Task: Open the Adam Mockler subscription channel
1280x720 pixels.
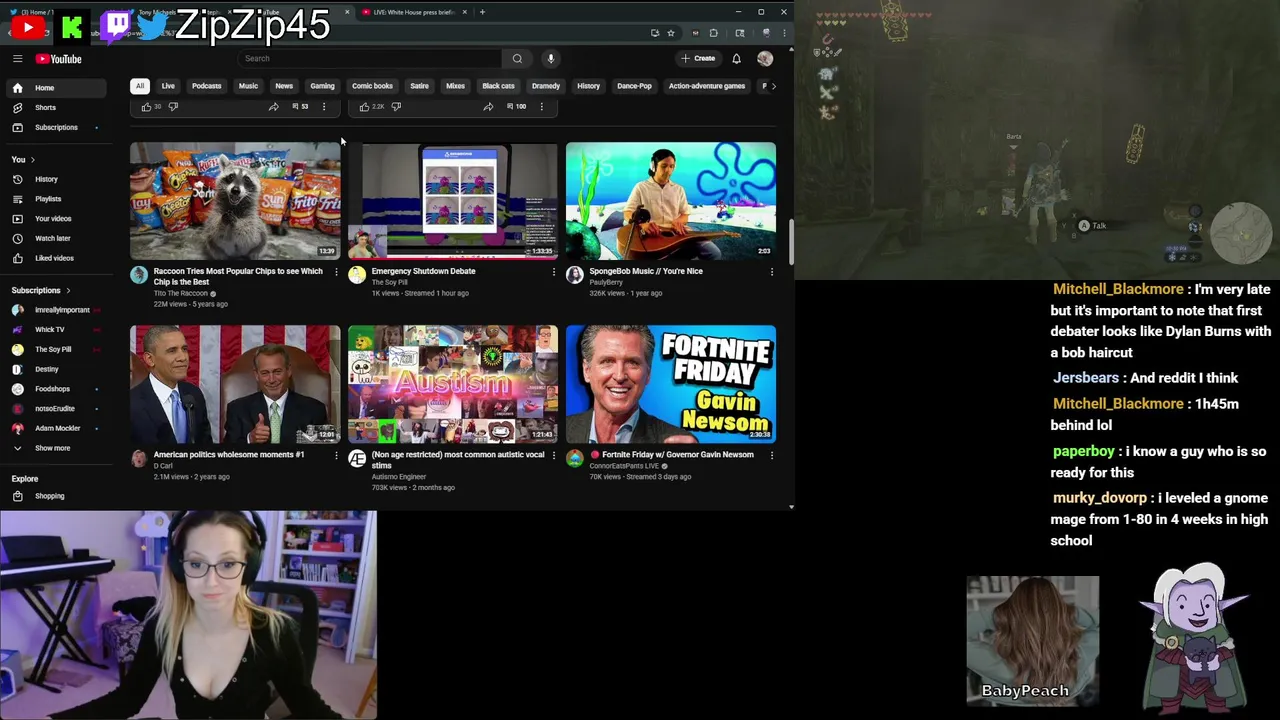Action: coord(57,428)
